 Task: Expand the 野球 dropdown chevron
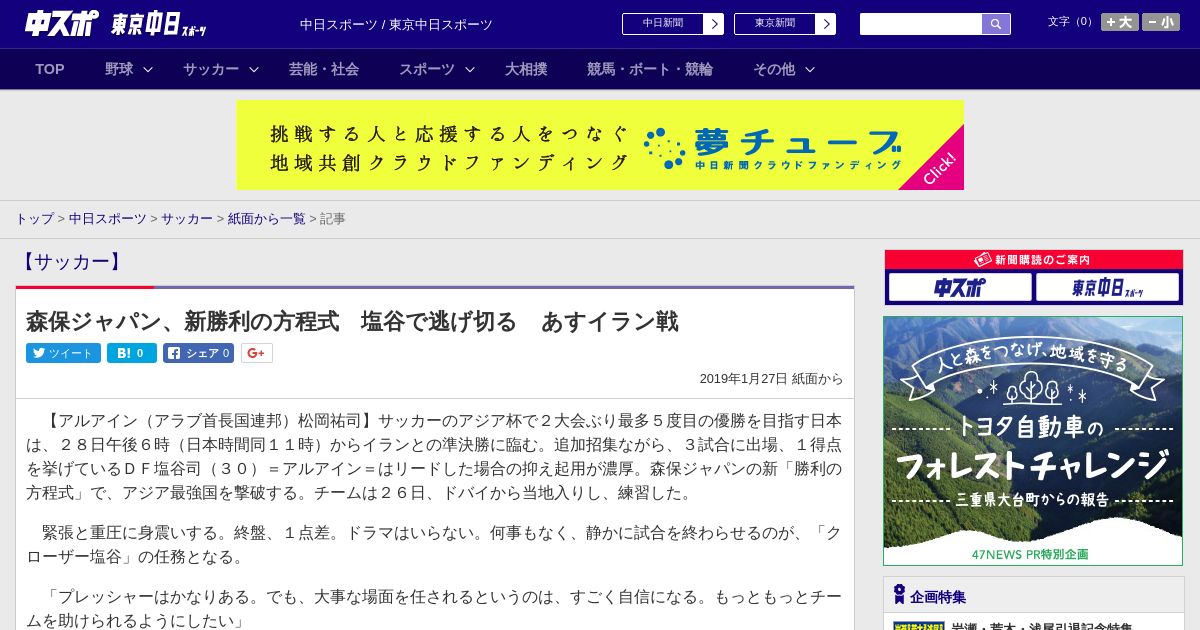point(148,69)
